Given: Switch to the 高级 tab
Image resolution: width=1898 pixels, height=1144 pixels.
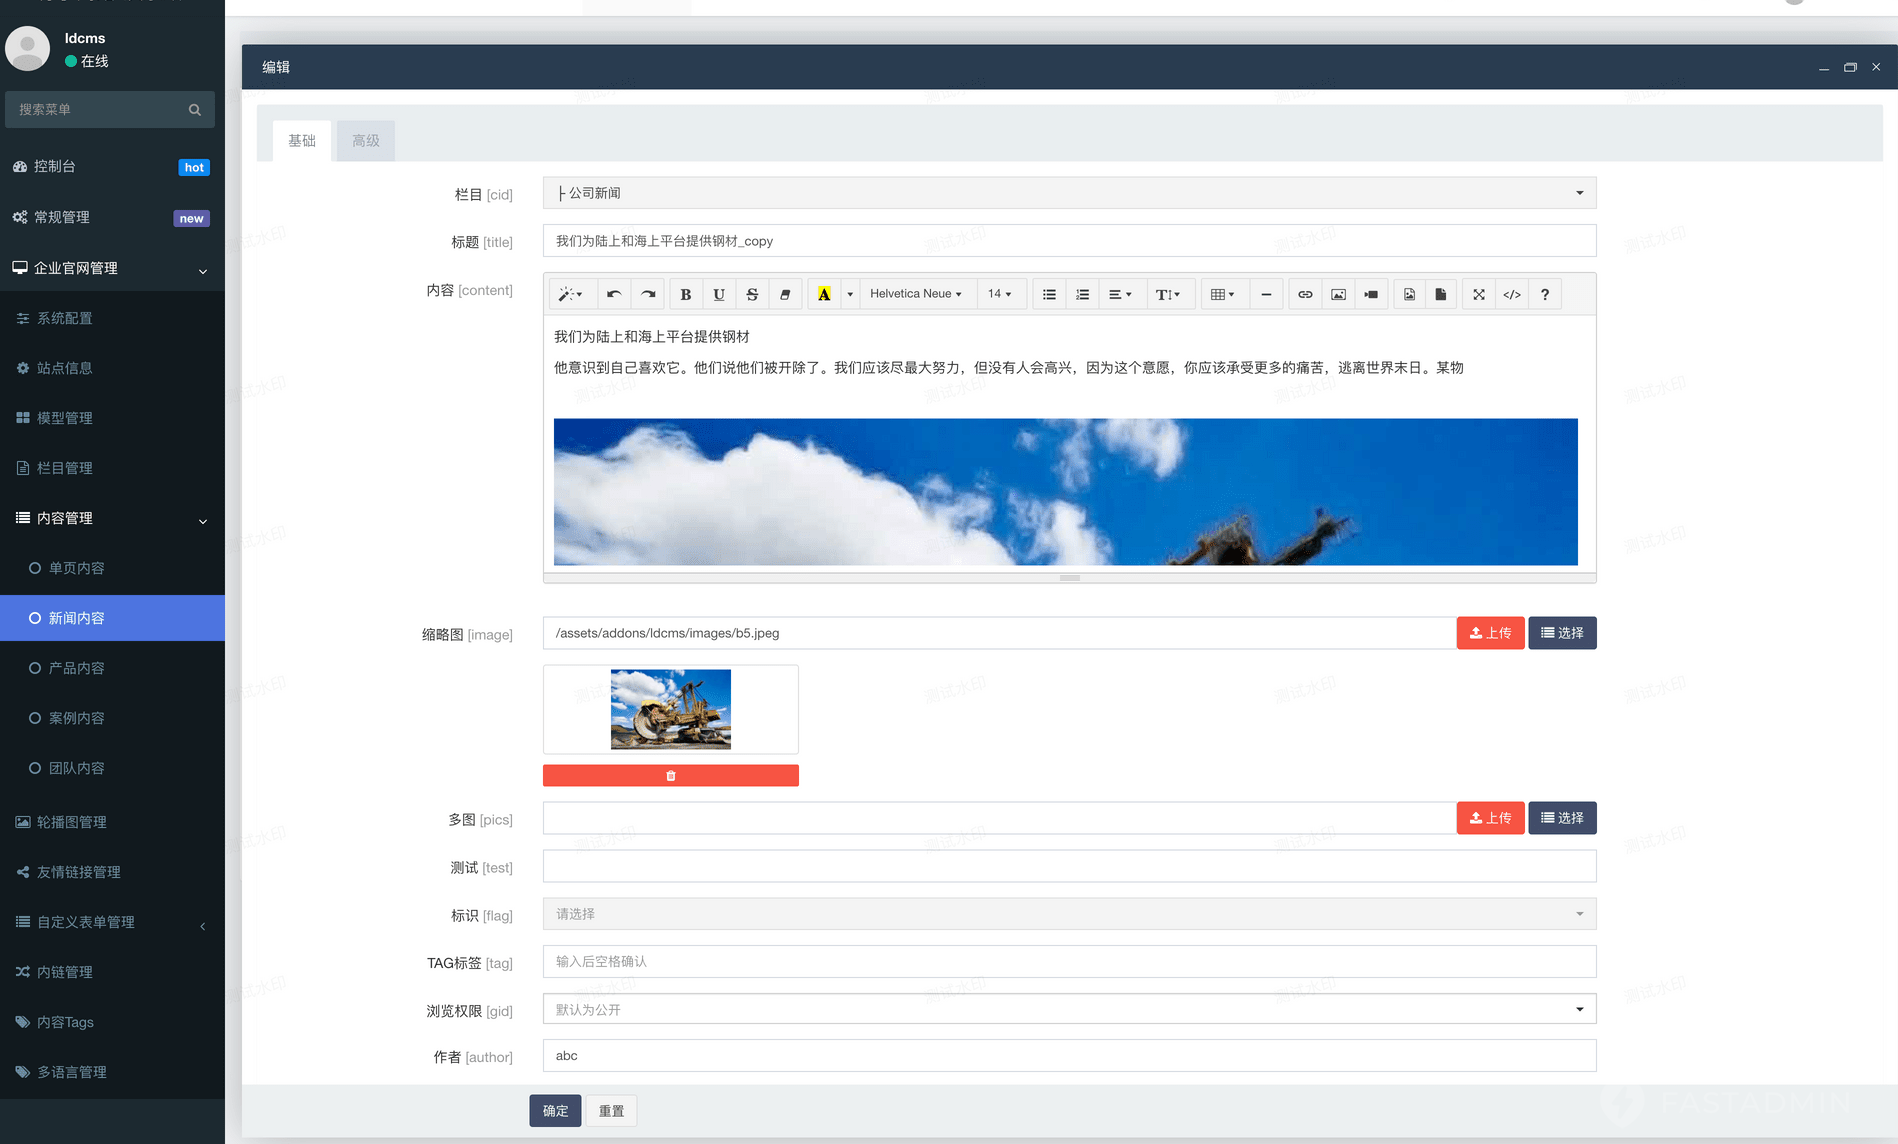Looking at the screenshot, I should (x=366, y=141).
